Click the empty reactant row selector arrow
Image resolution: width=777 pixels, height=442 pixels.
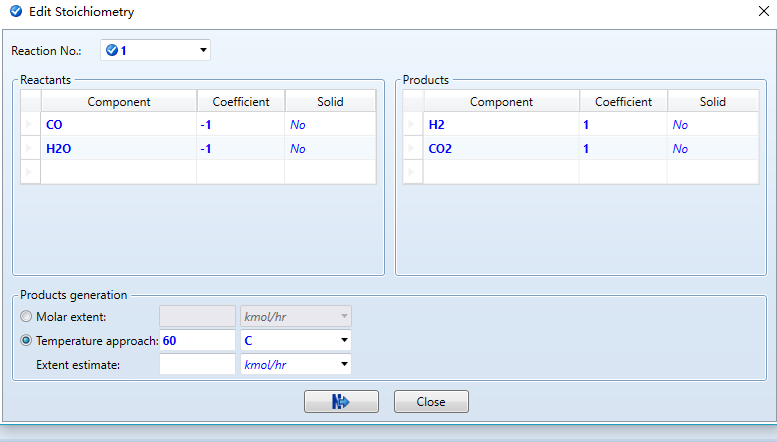pyautogui.click(x=30, y=172)
